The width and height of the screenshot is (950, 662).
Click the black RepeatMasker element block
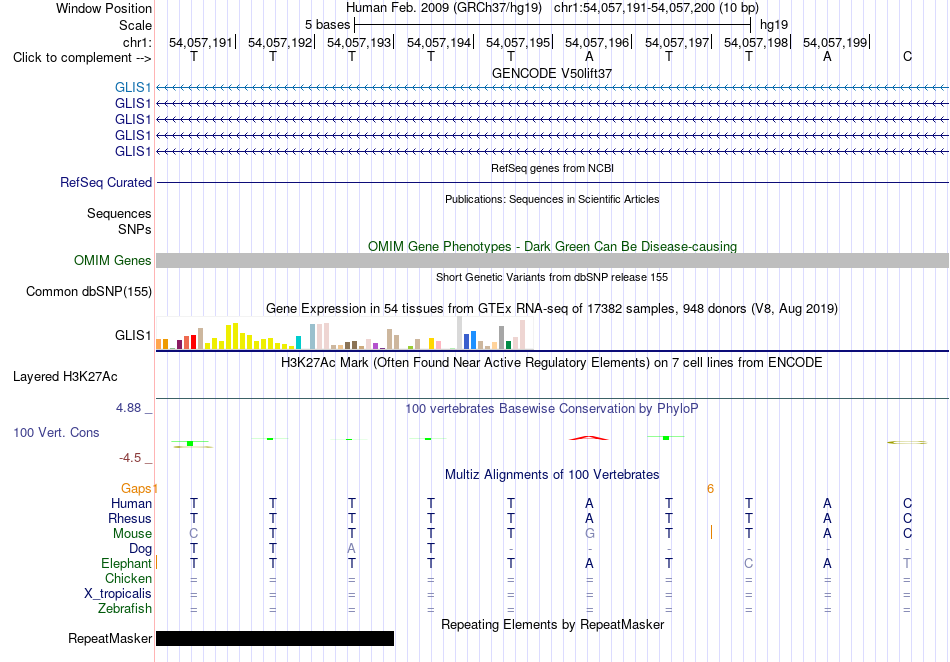coord(275,638)
